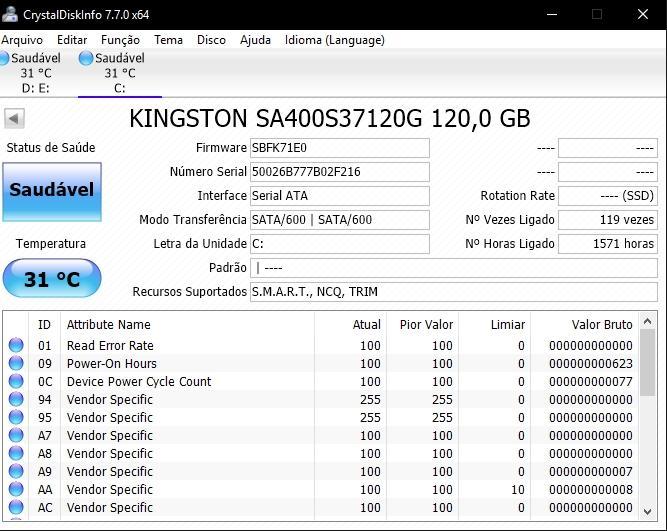Click the first empty ---- field at top right
Image resolution: width=667 pixels, height=531 pixels.
click(607, 148)
